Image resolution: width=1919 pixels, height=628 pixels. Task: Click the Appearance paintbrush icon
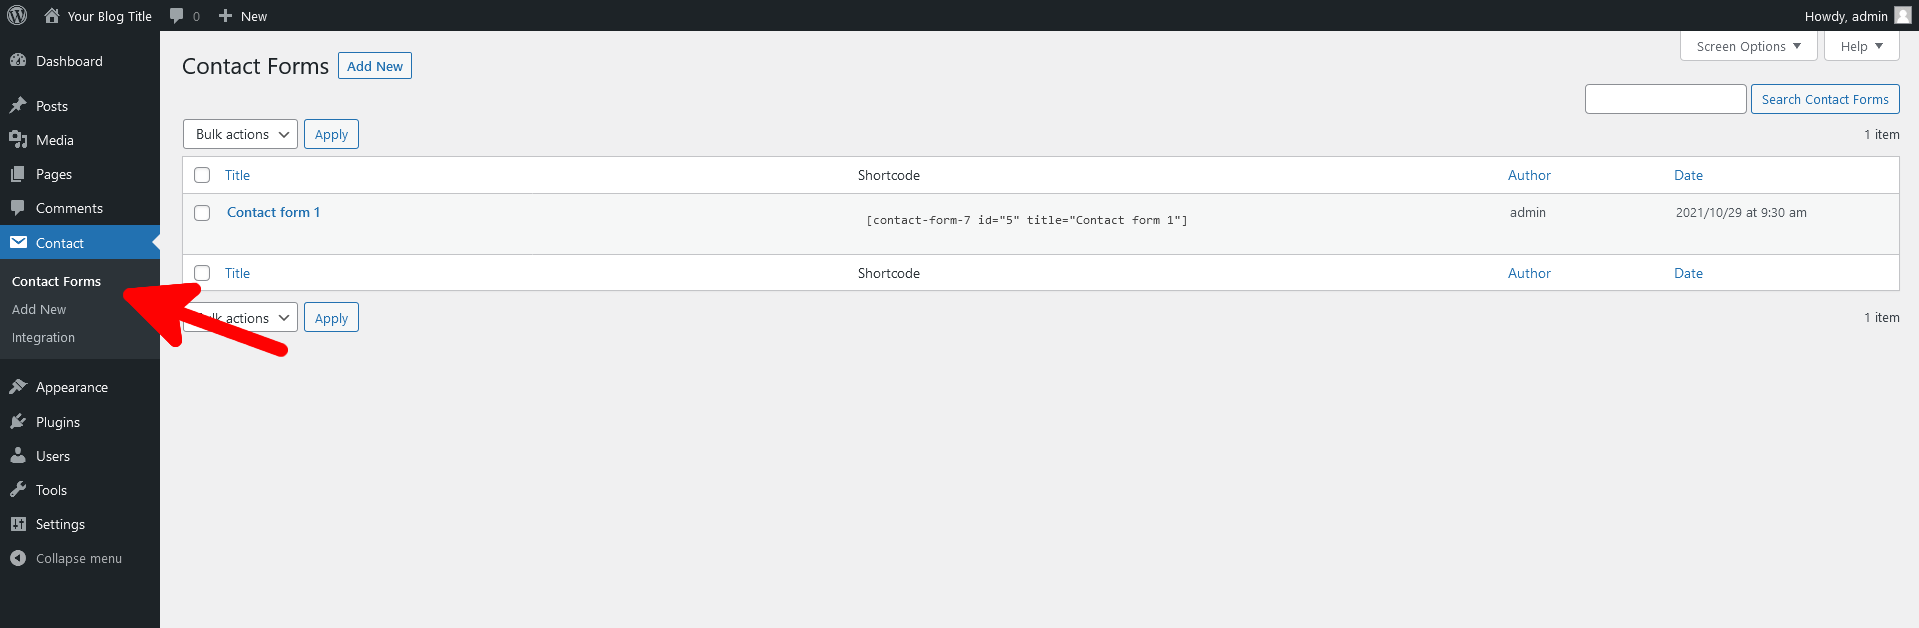(x=18, y=387)
